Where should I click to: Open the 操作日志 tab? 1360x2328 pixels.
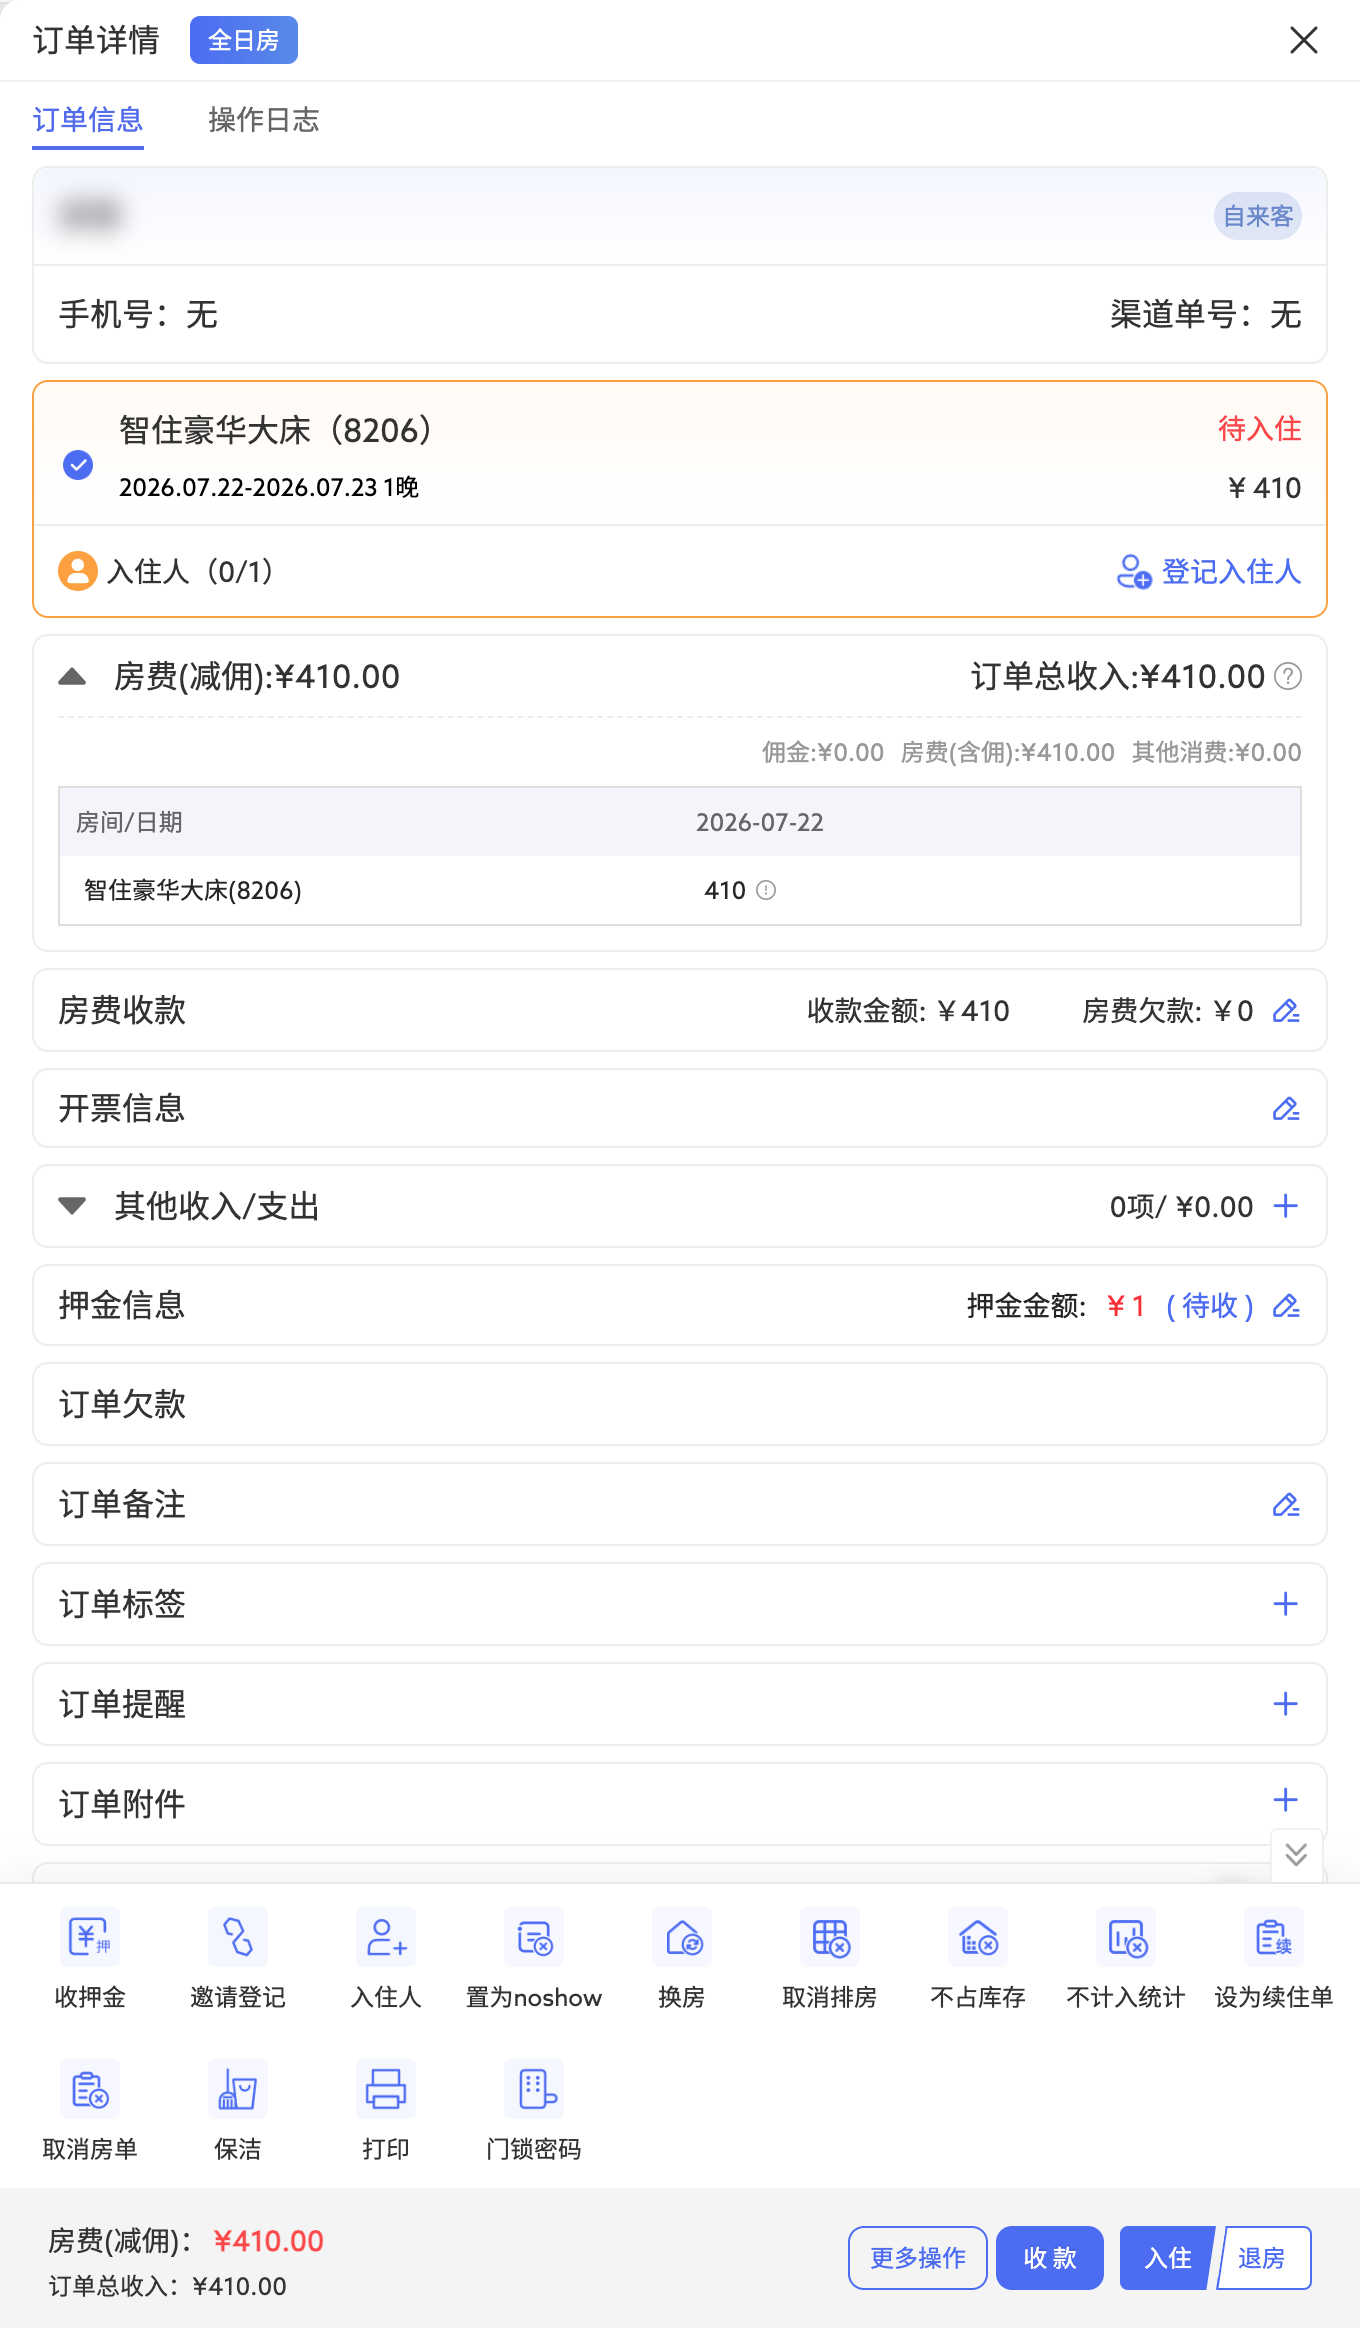point(264,120)
